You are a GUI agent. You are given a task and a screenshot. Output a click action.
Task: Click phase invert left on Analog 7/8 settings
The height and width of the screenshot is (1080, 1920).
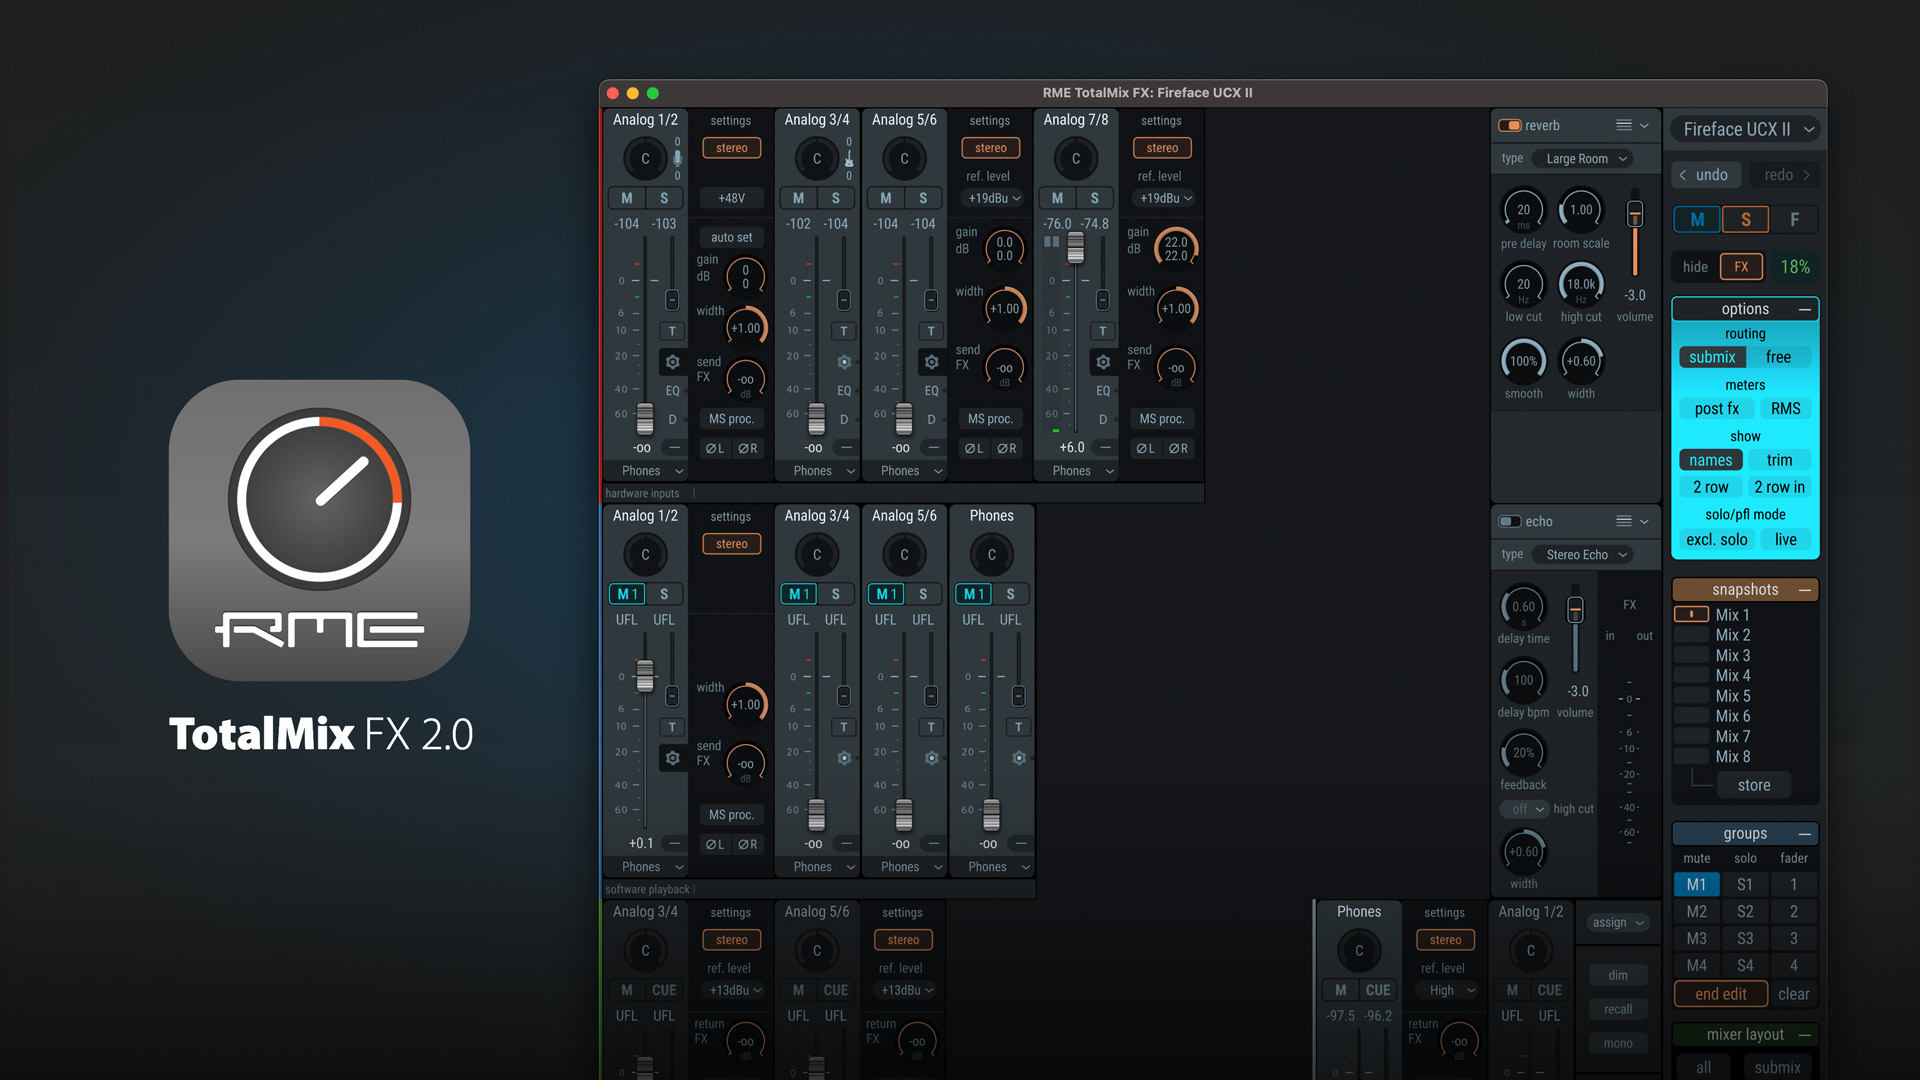tap(1145, 448)
